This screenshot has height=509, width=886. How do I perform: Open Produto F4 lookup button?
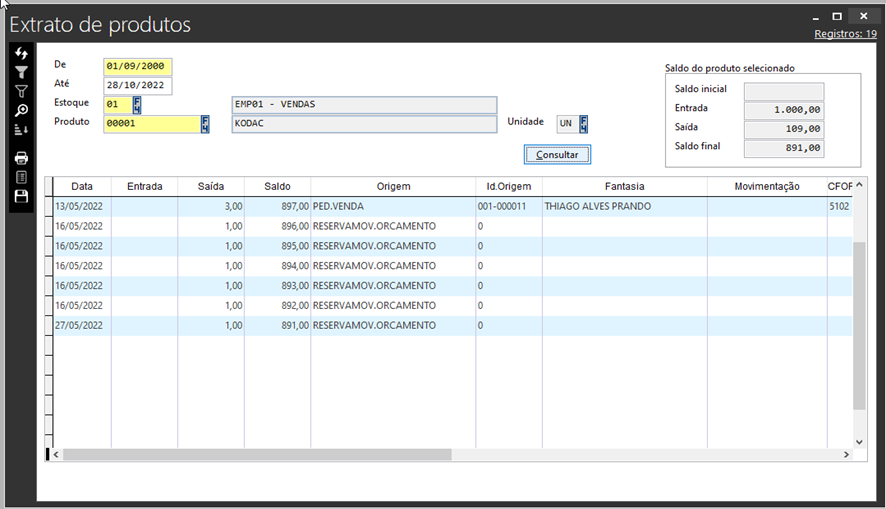tap(205, 124)
